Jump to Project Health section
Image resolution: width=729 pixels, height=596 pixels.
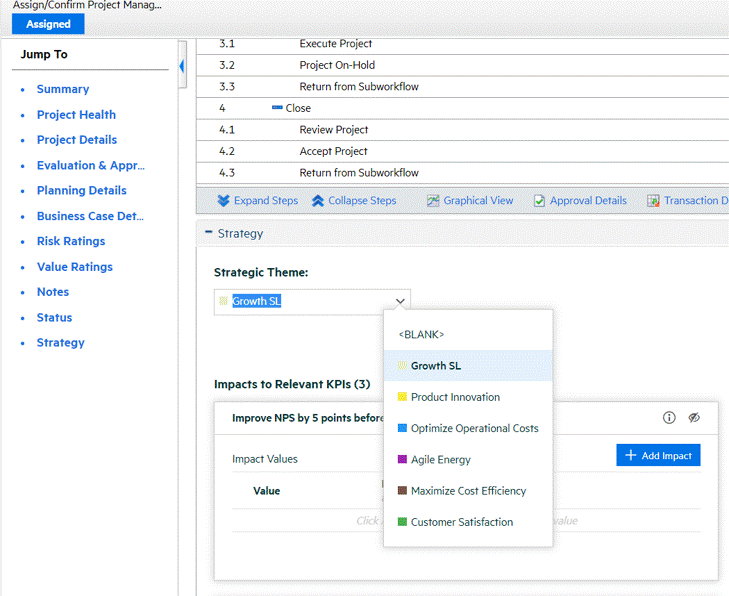pos(76,115)
